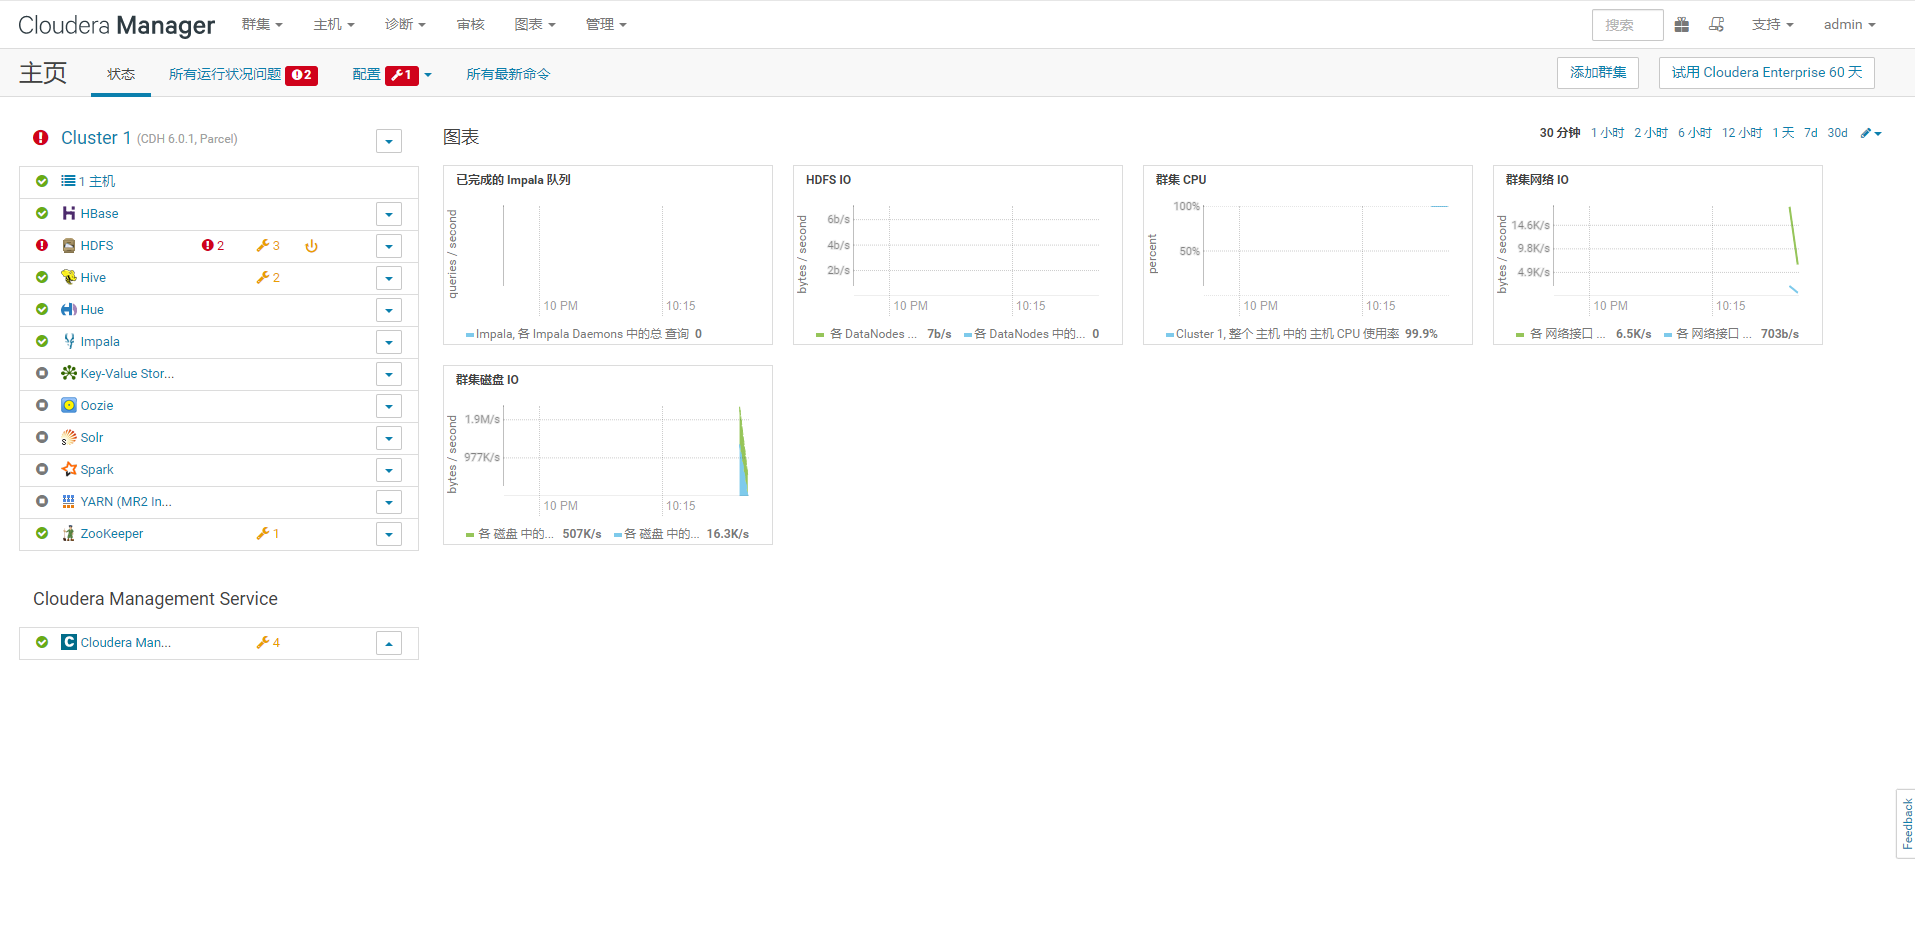
Task: Open the Key-Value Store service link
Action: [x=127, y=373]
